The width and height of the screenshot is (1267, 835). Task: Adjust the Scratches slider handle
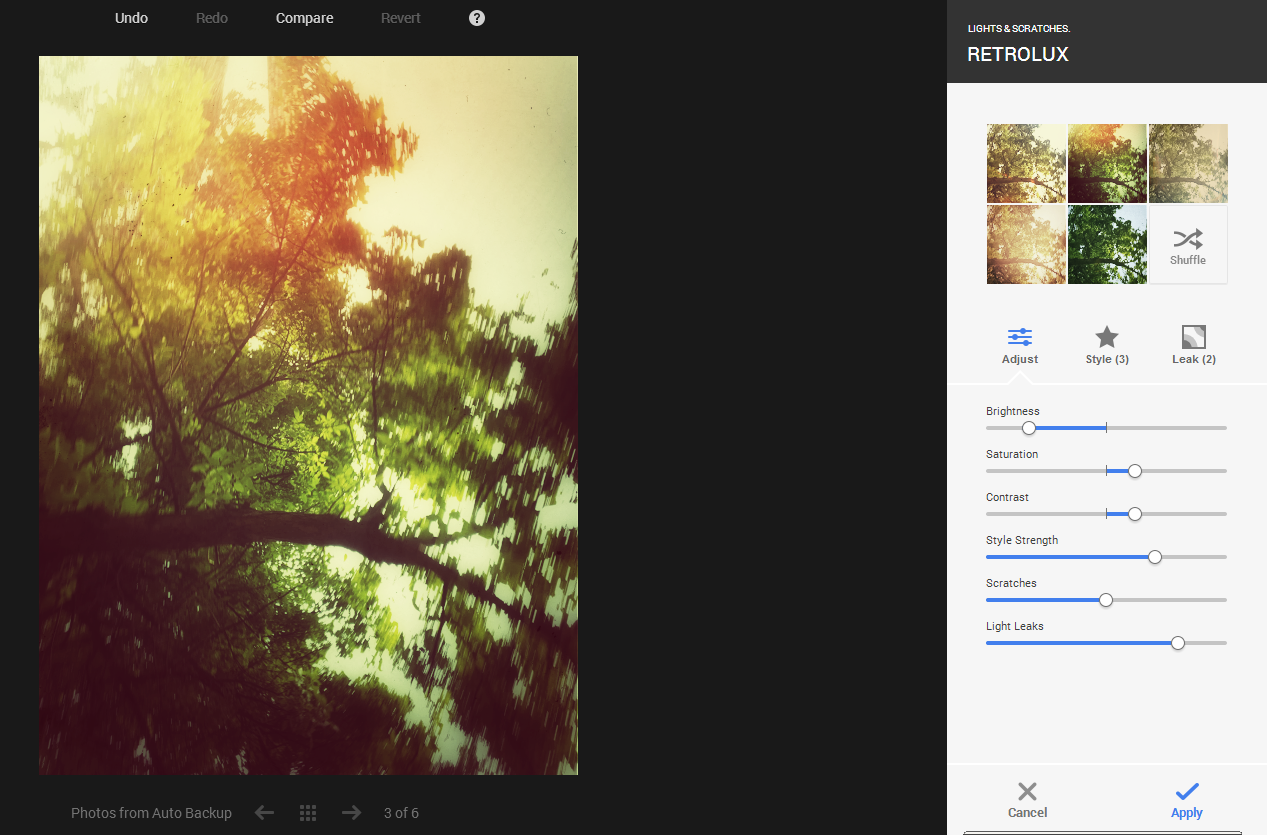pos(1106,600)
